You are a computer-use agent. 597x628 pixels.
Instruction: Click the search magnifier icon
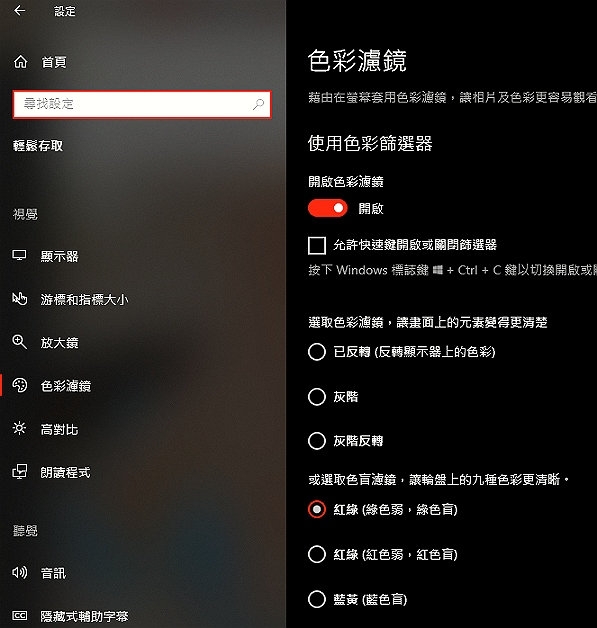(x=258, y=104)
